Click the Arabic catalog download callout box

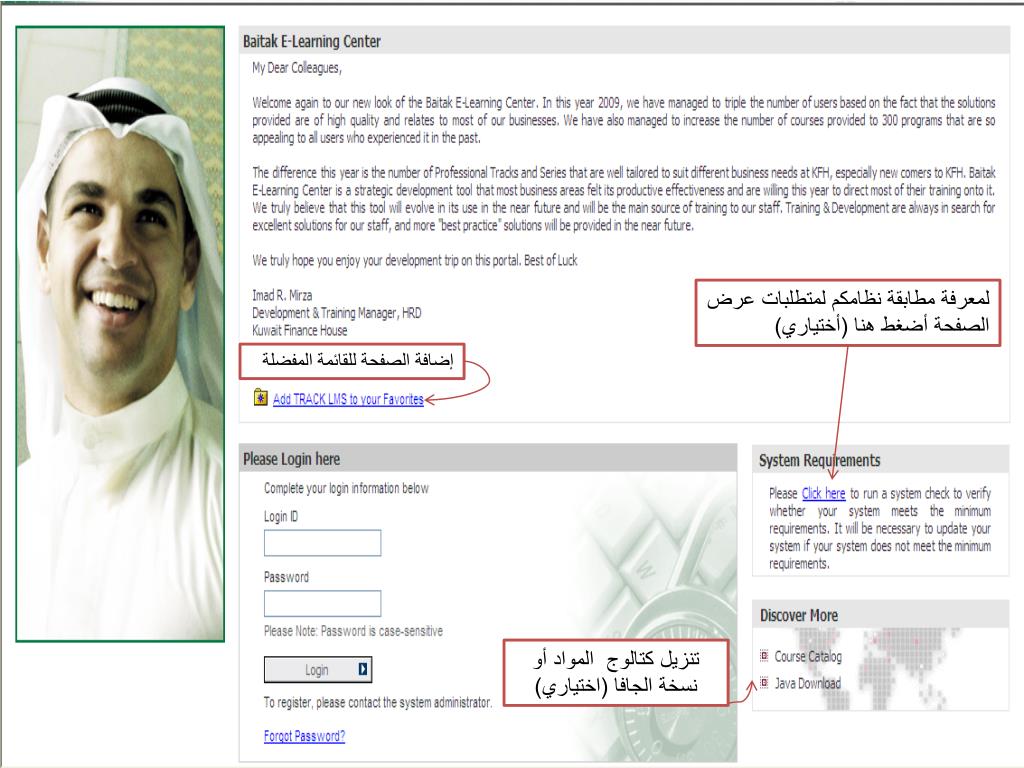point(616,672)
